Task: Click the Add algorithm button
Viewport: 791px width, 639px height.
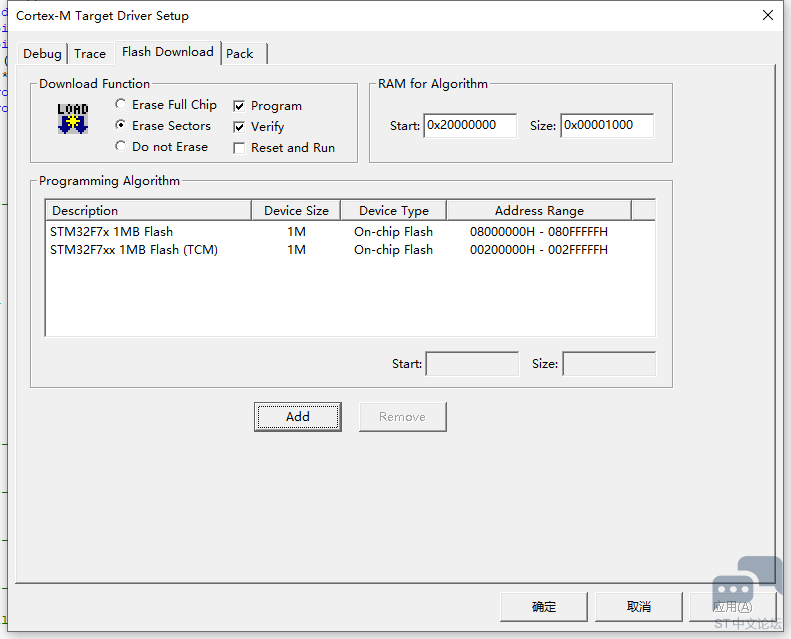Action: pos(298,417)
